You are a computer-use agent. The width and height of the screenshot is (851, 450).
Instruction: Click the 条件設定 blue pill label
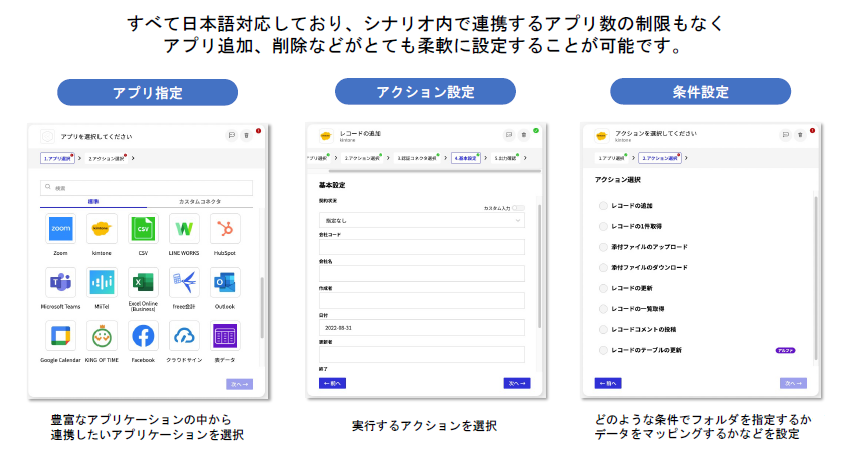pos(700,91)
